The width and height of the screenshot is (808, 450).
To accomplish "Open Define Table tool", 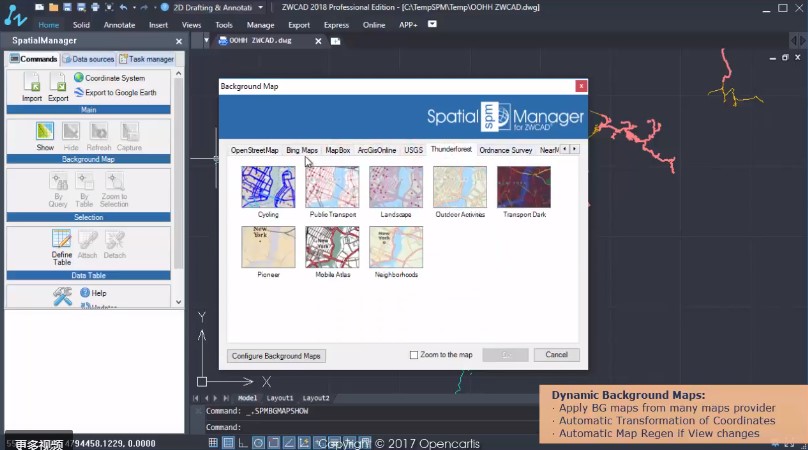I will click(x=61, y=240).
